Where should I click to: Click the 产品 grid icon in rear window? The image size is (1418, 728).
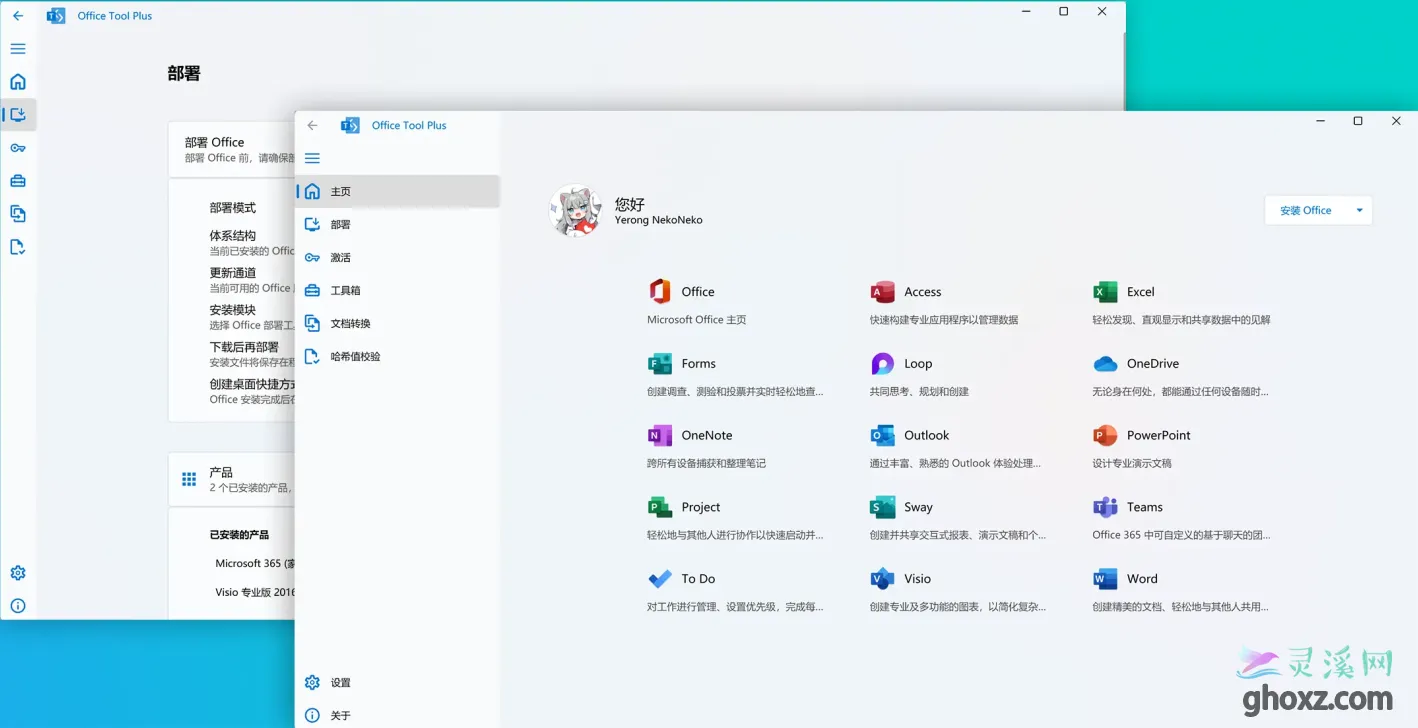pos(189,480)
